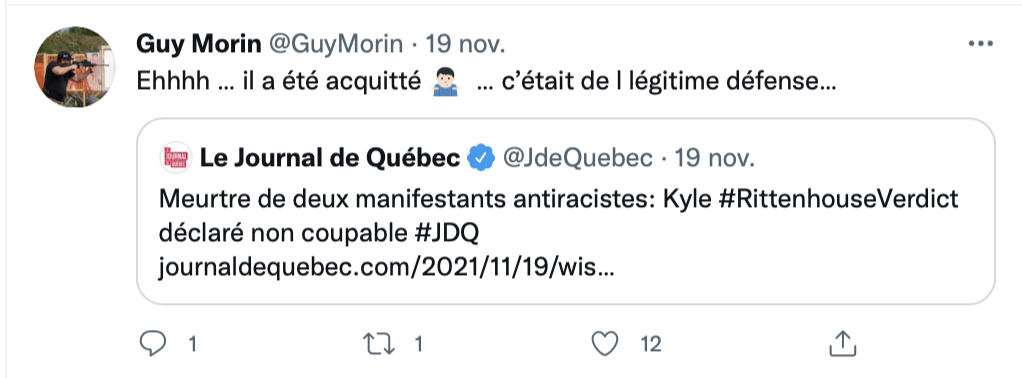
Task: Open the @JdeQuebec handle
Action: (x=577, y=158)
